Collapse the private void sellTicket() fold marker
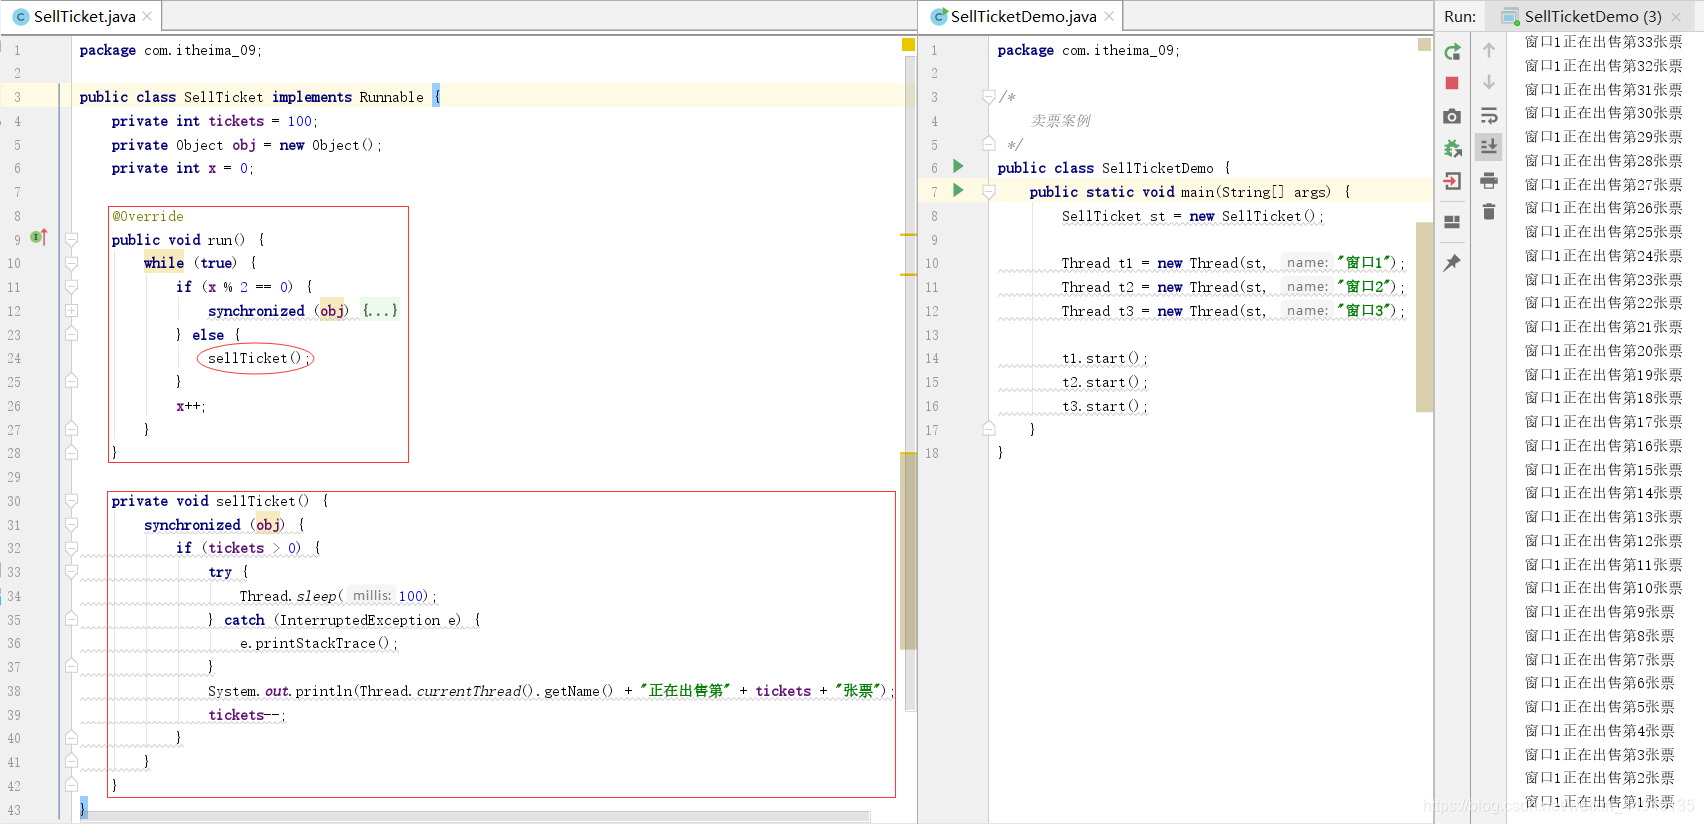Image resolution: width=1704 pixels, height=824 pixels. tap(72, 501)
